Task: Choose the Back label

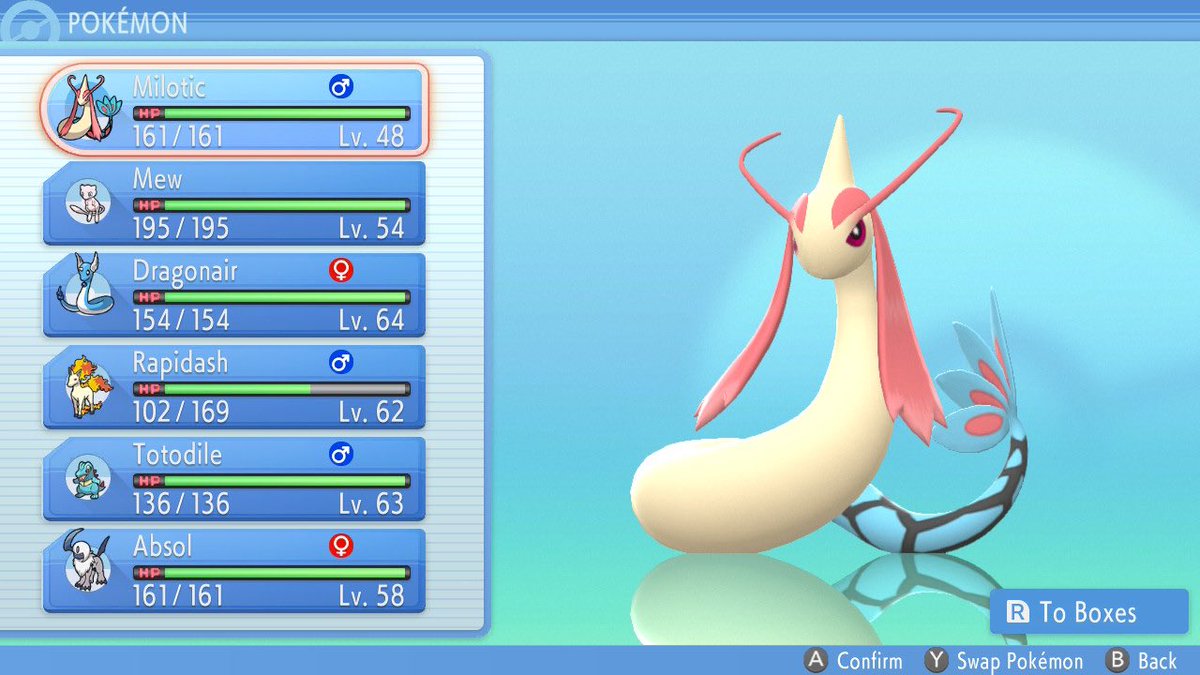Action: click(x=1157, y=661)
